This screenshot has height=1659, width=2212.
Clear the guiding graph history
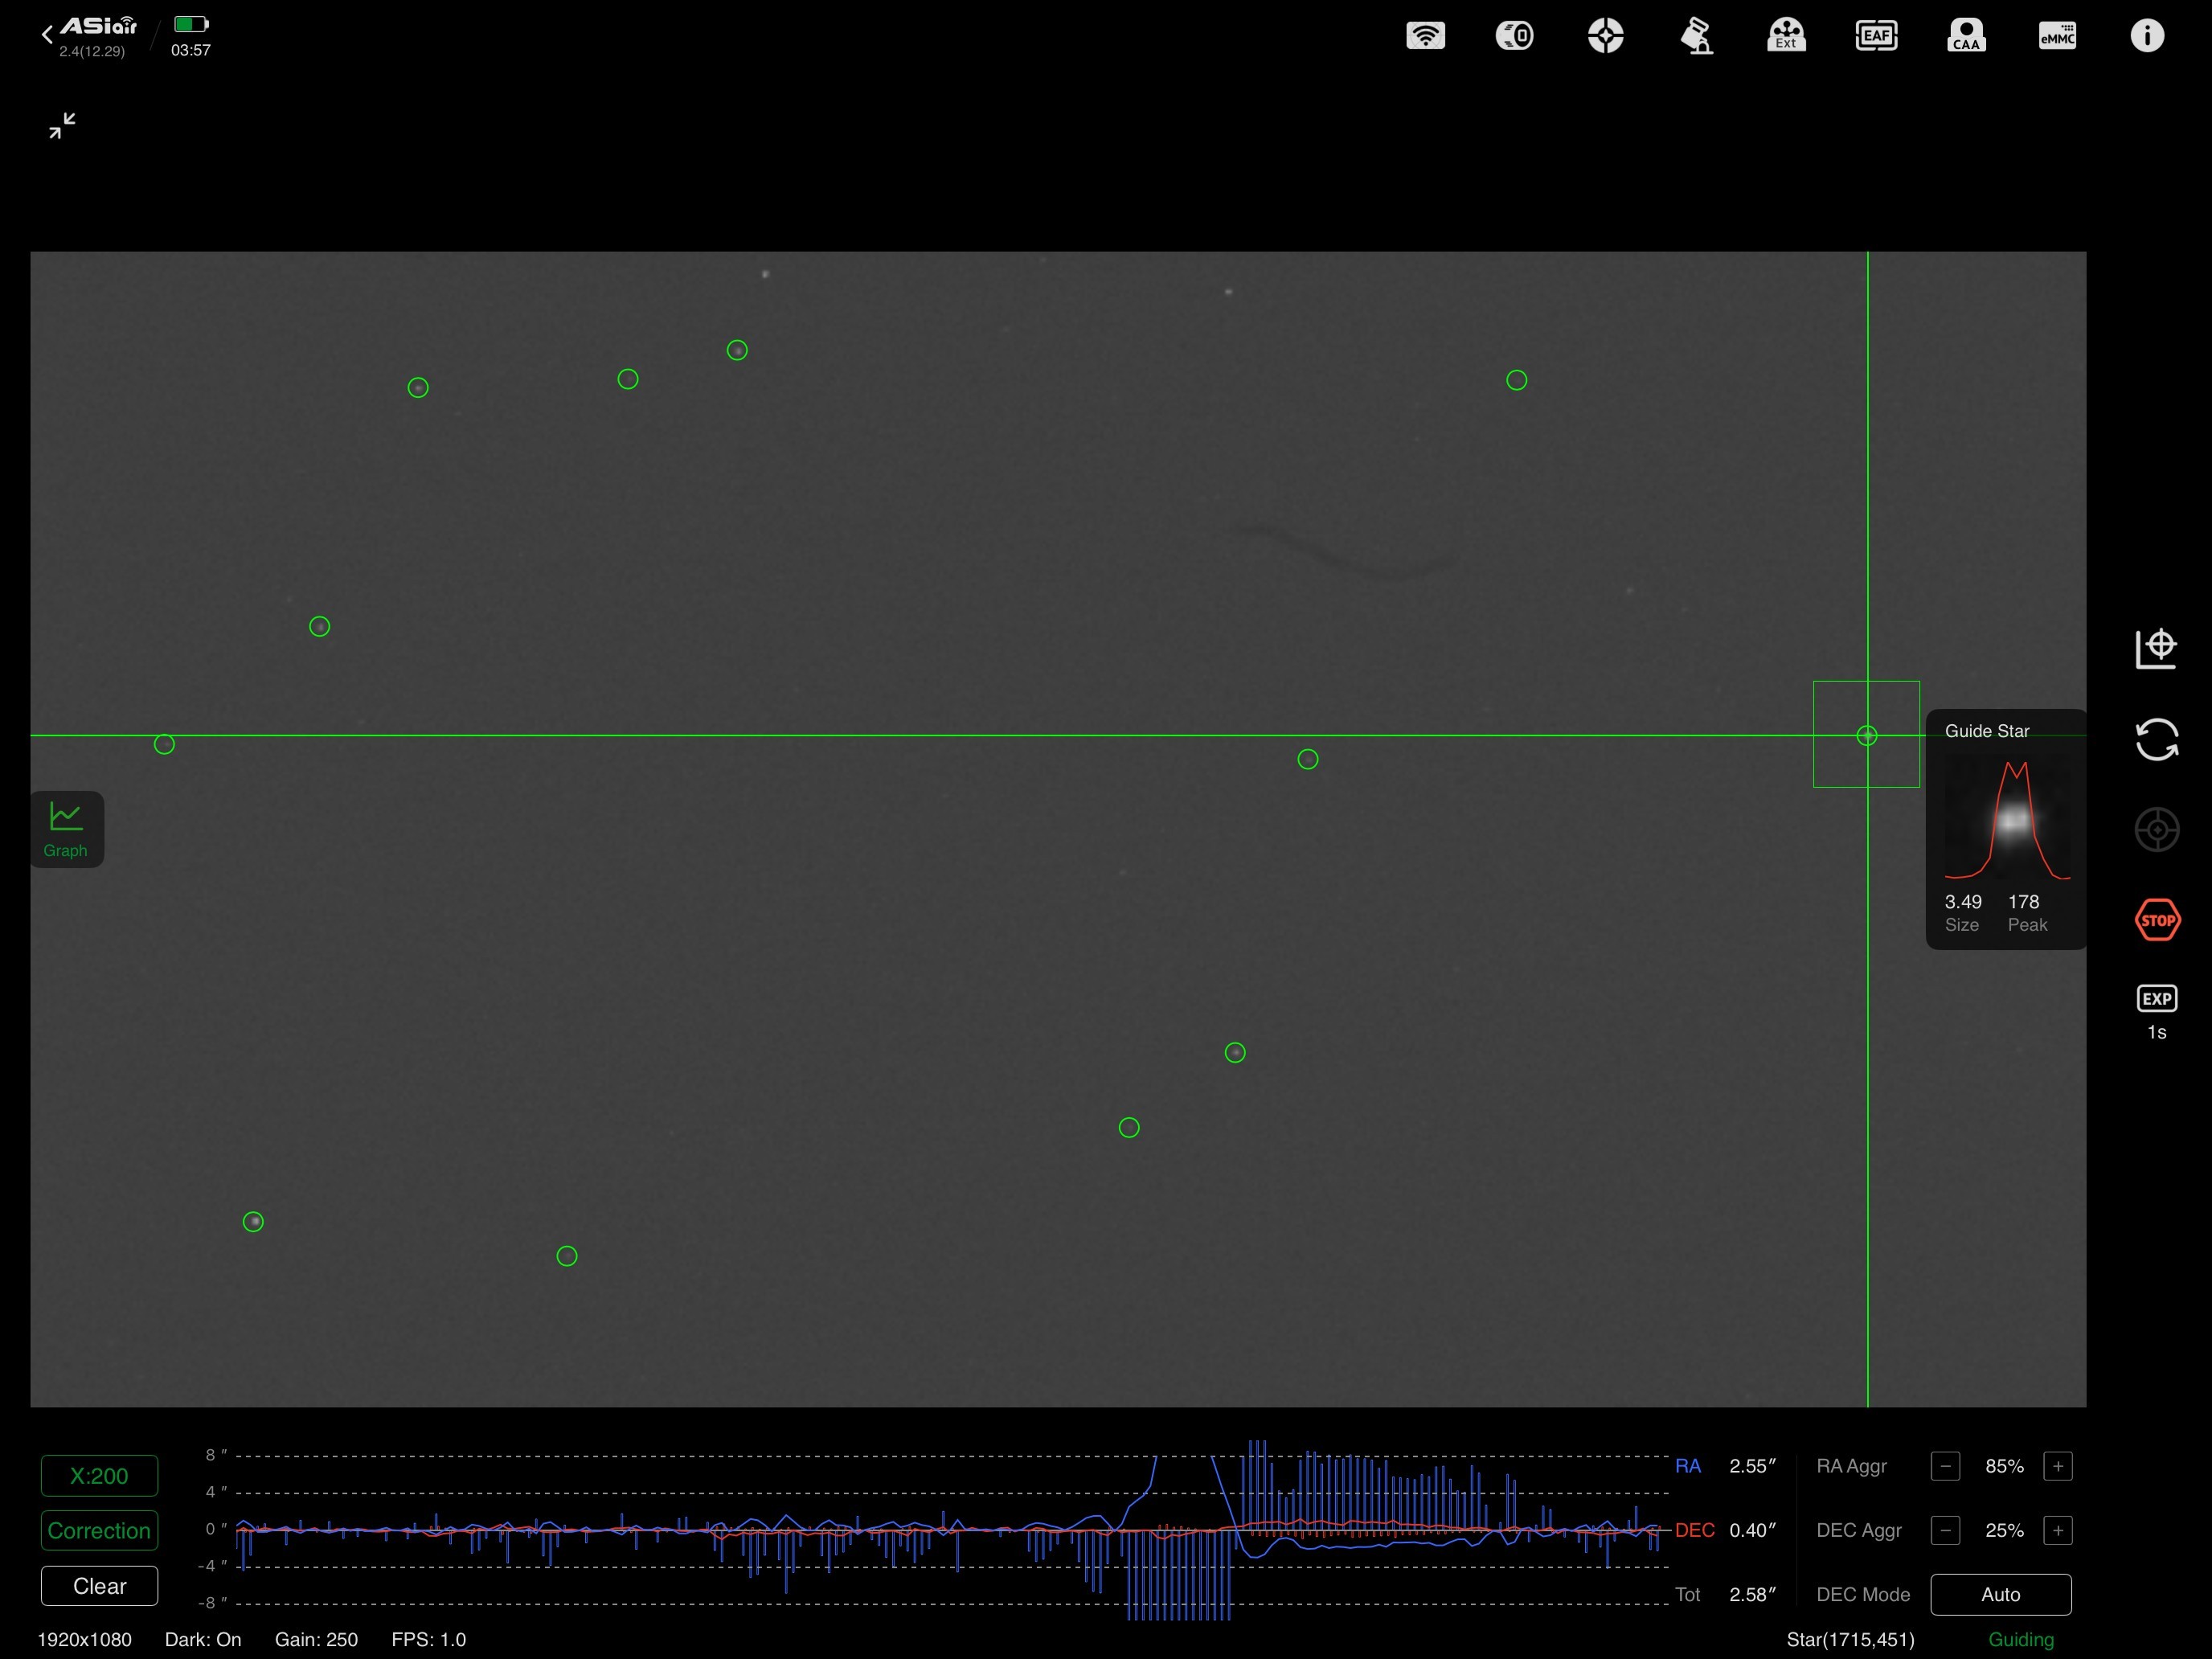coord(99,1586)
